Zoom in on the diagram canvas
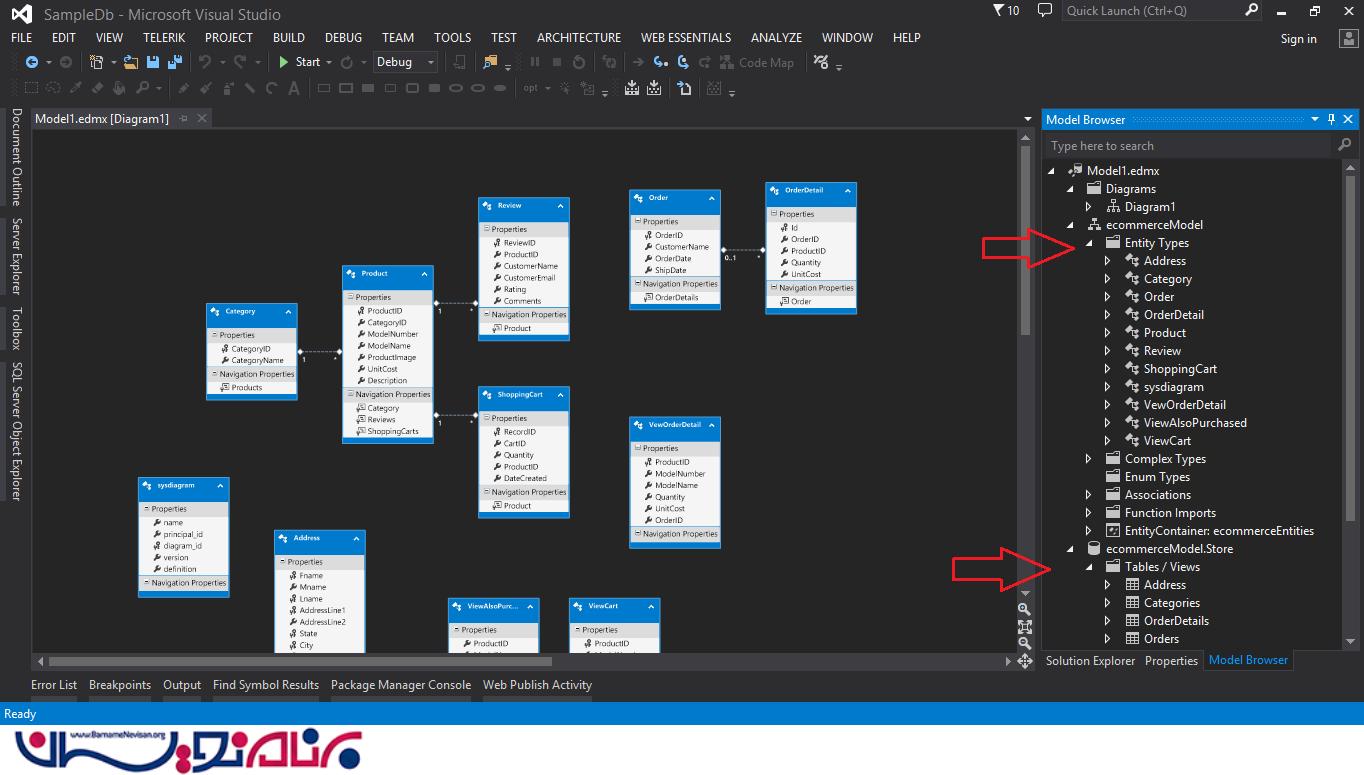Image resolution: width=1364 pixels, height=775 pixels. click(1024, 609)
